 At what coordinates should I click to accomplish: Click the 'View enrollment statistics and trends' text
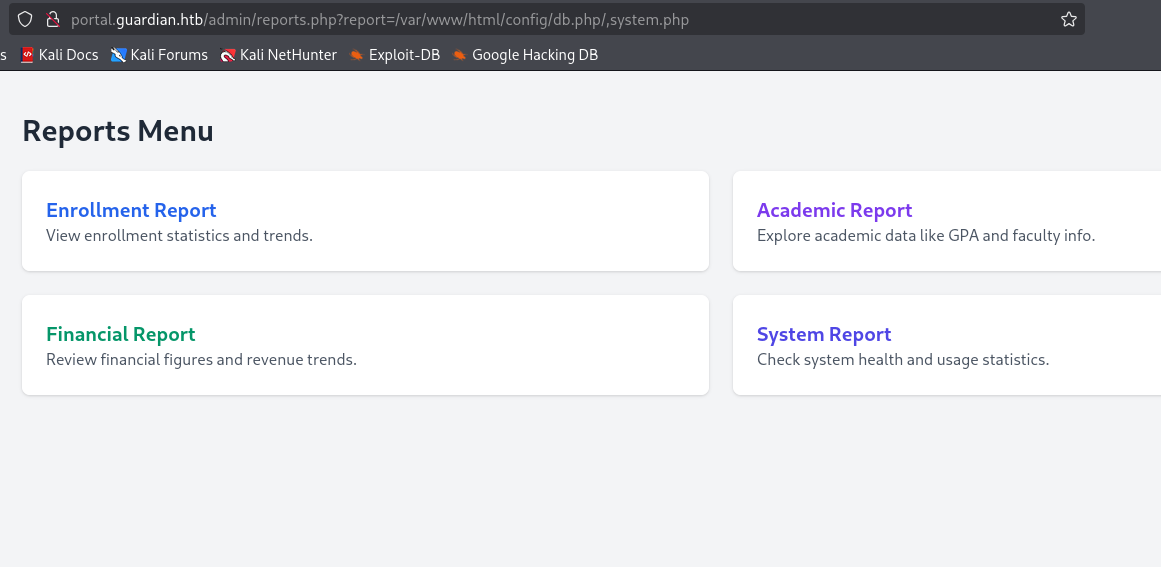[x=179, y=236]
